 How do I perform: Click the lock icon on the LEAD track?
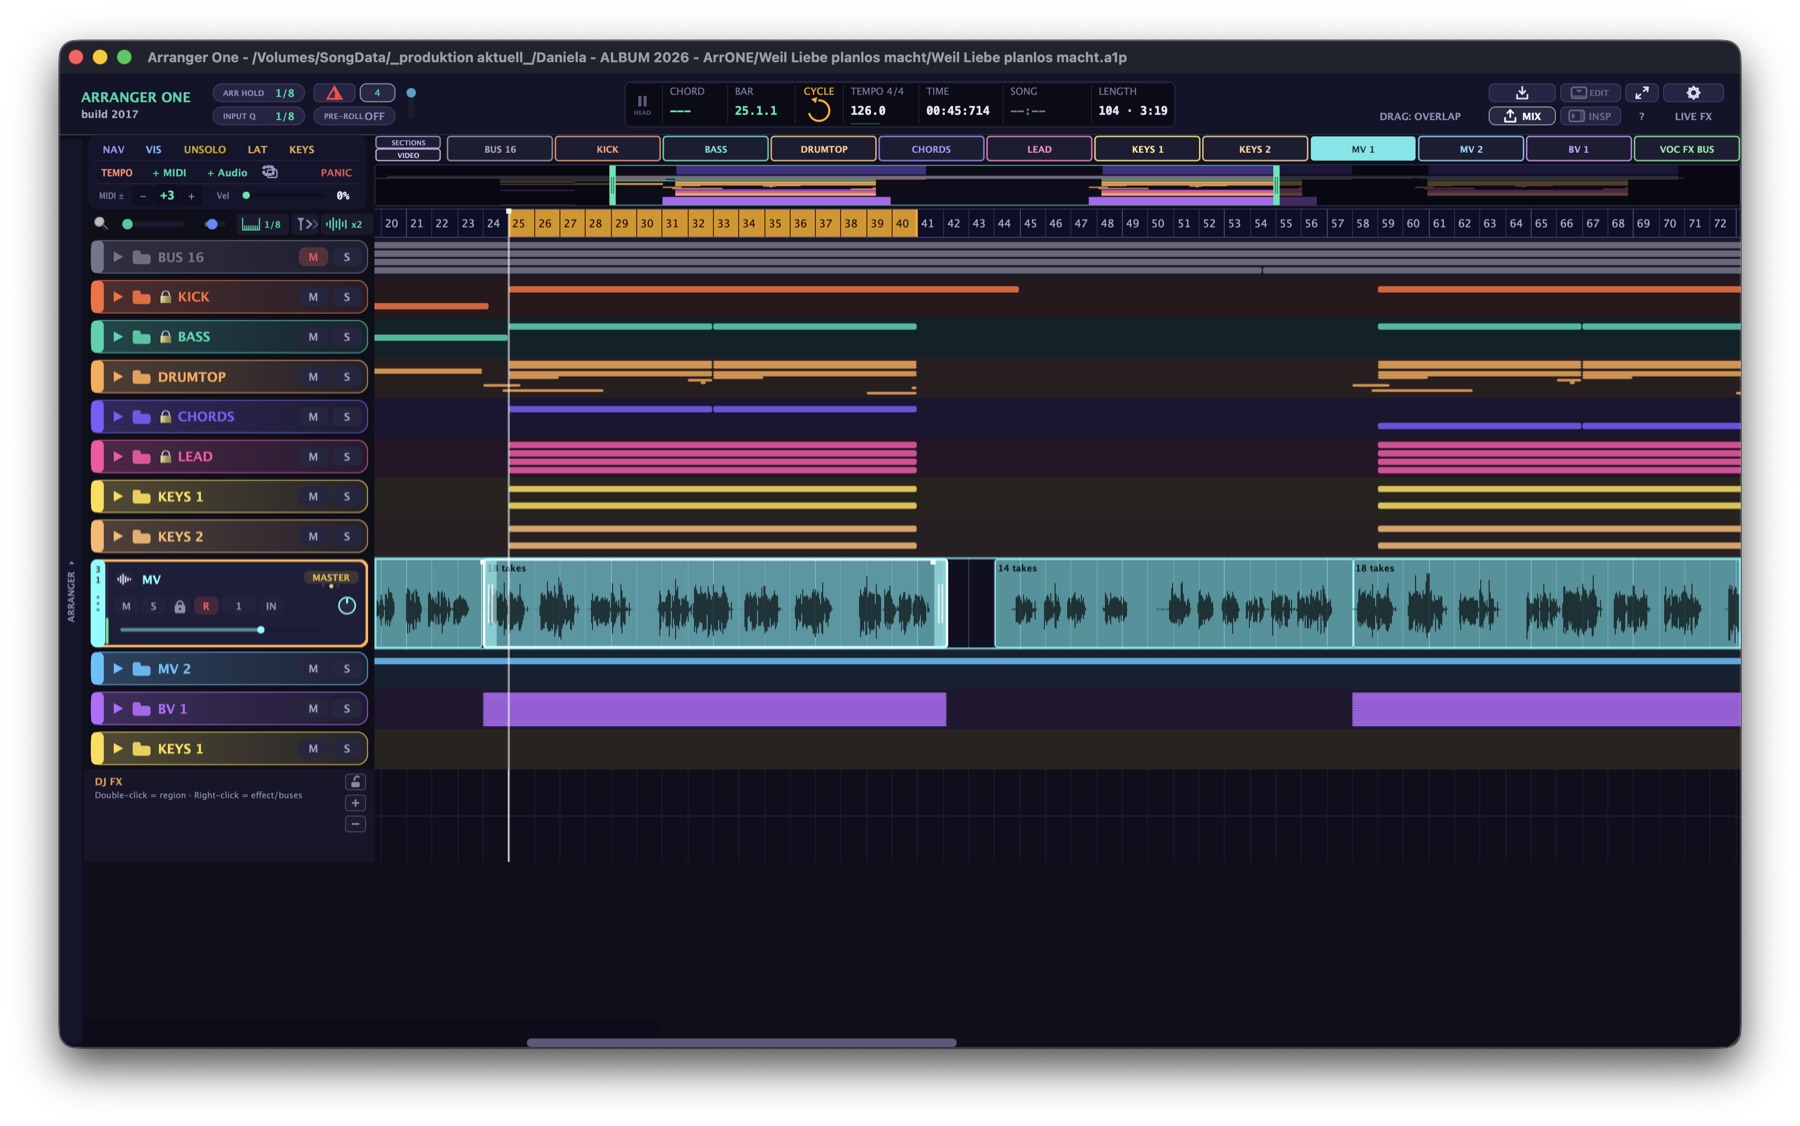coord(166,457)
